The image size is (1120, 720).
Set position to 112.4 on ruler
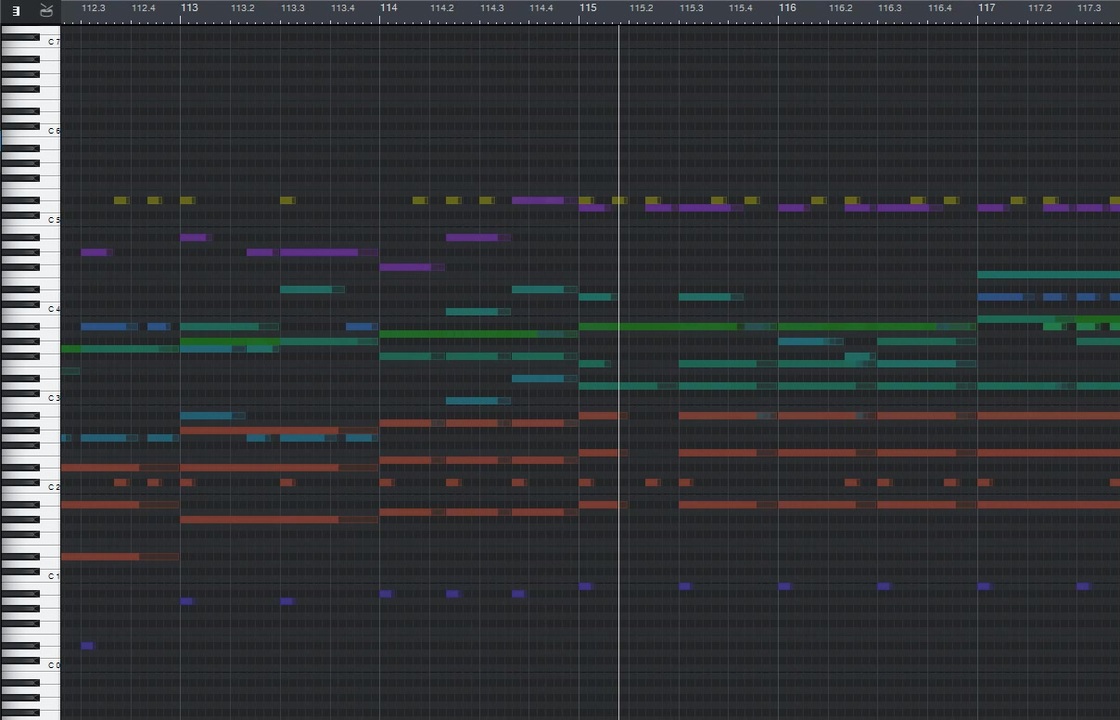click(x=144, y=9)
